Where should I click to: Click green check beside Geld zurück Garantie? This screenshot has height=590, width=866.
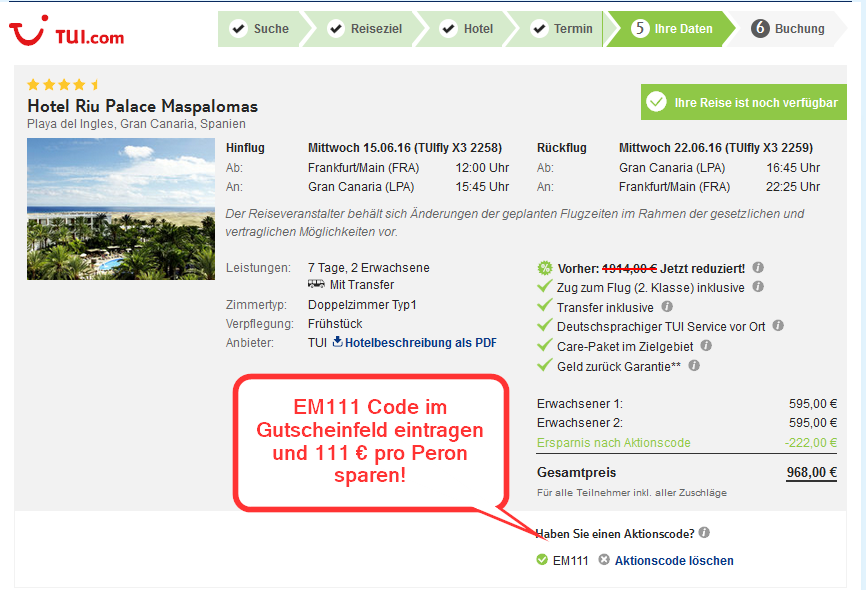point(545,365)
